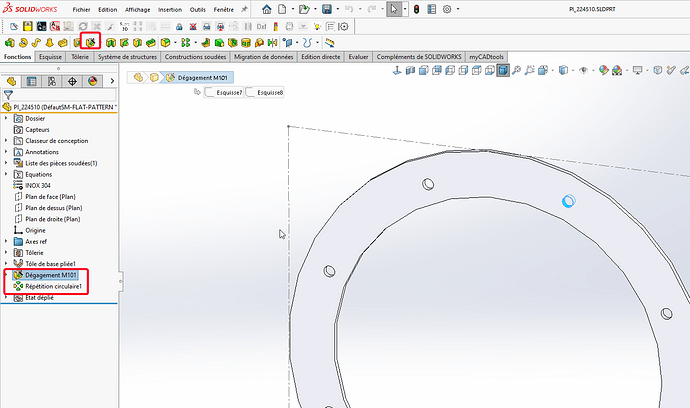Select Plan de face (Plan) in tree

(50, 196)
